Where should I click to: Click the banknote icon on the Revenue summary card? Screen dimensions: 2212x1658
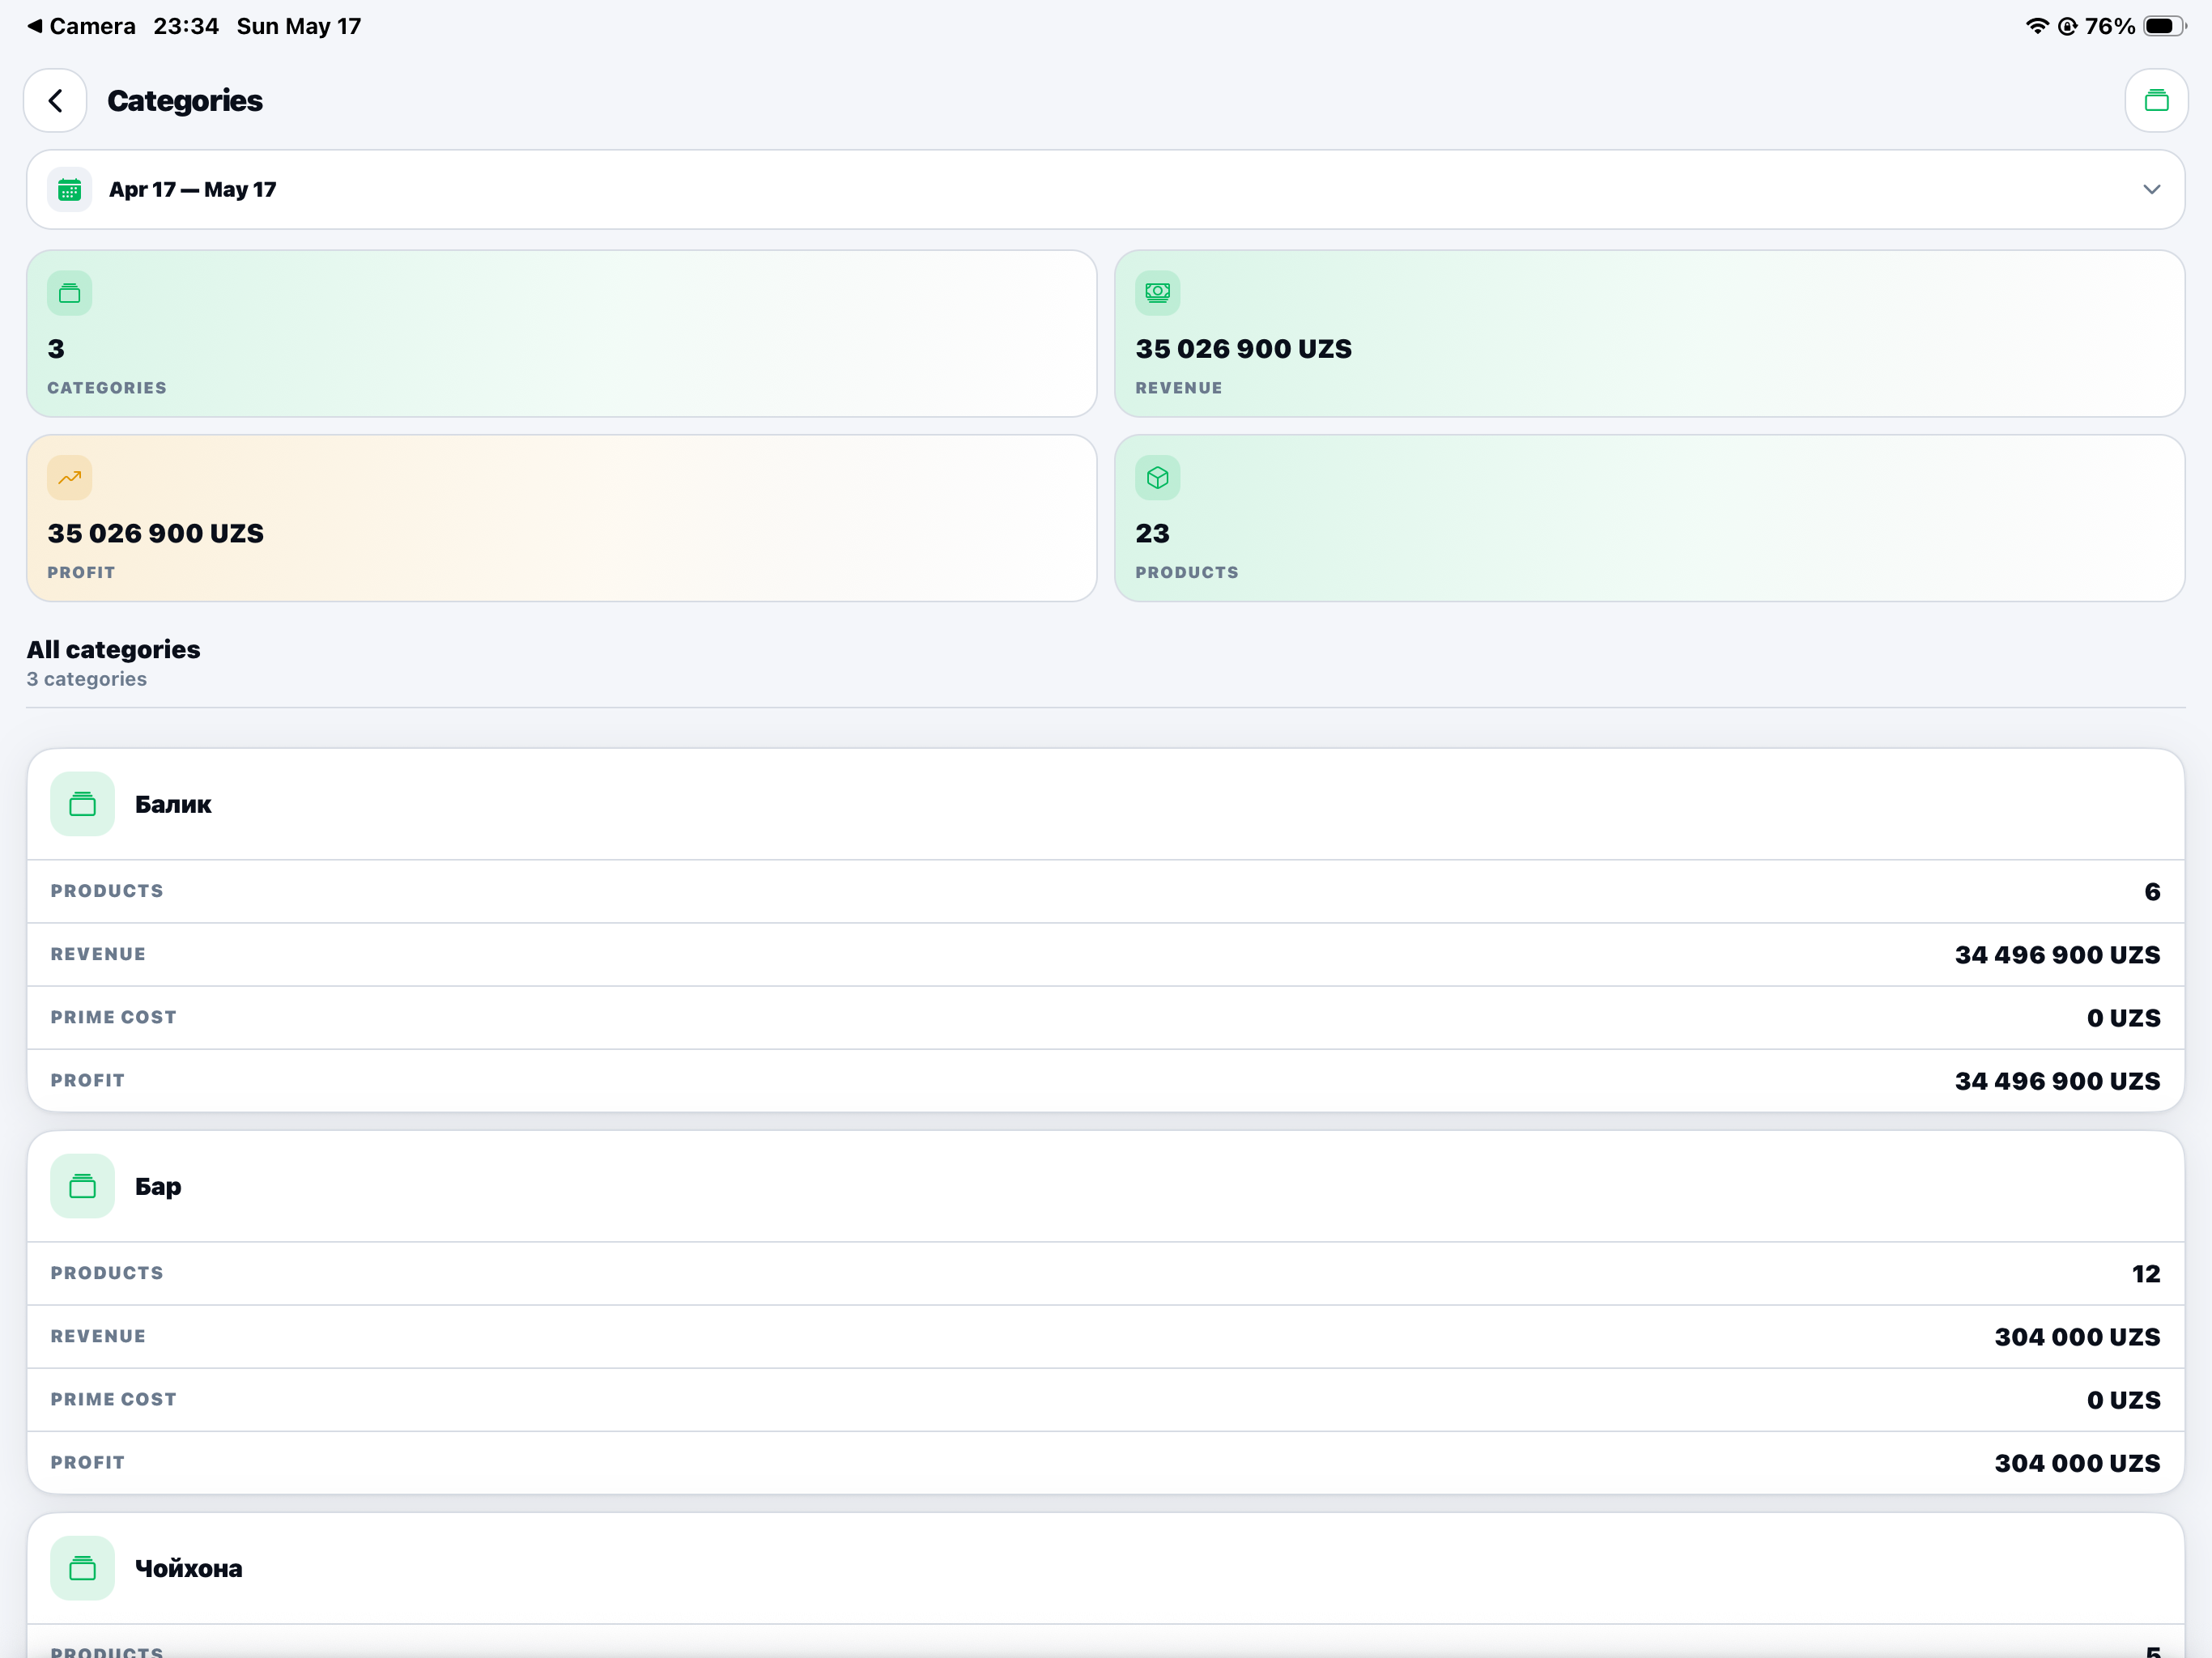click(1157, 293)
